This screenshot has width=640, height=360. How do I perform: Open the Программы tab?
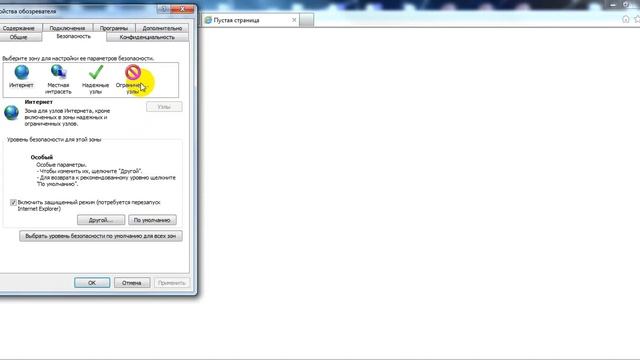coord(114,28)
